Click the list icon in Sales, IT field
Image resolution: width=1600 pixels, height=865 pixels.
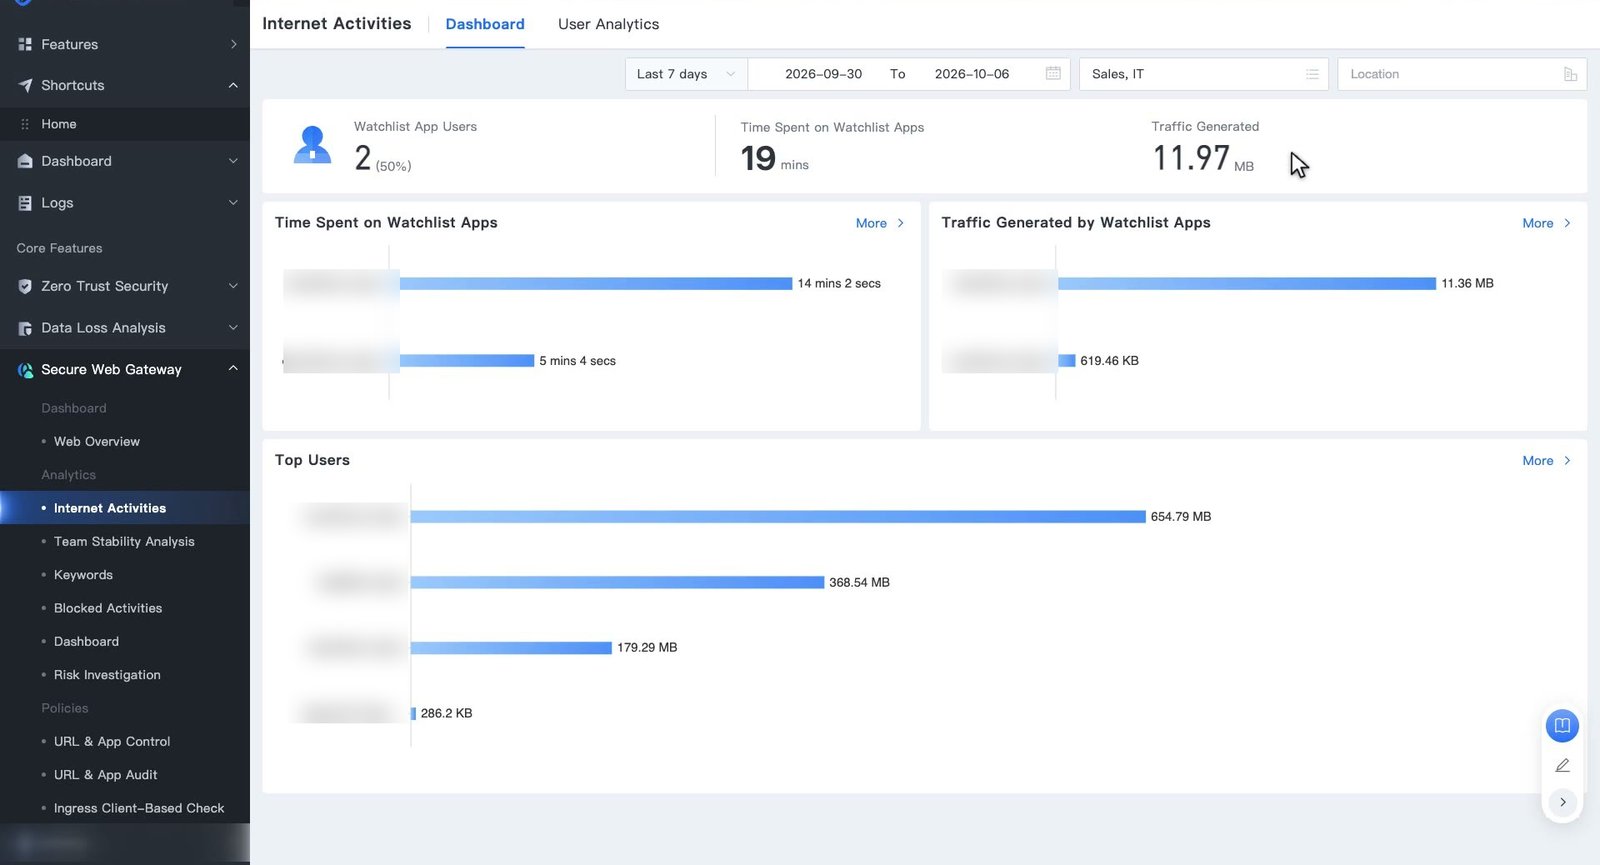coord(1312,74)
